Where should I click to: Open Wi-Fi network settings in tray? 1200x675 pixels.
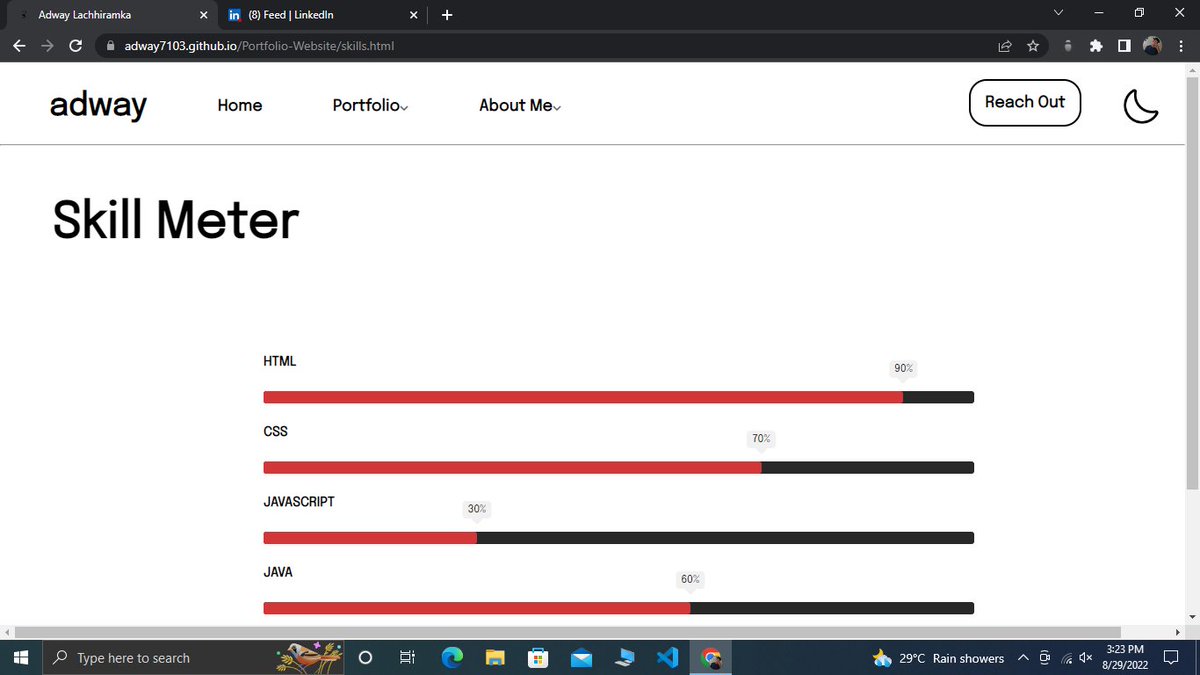1066,658
